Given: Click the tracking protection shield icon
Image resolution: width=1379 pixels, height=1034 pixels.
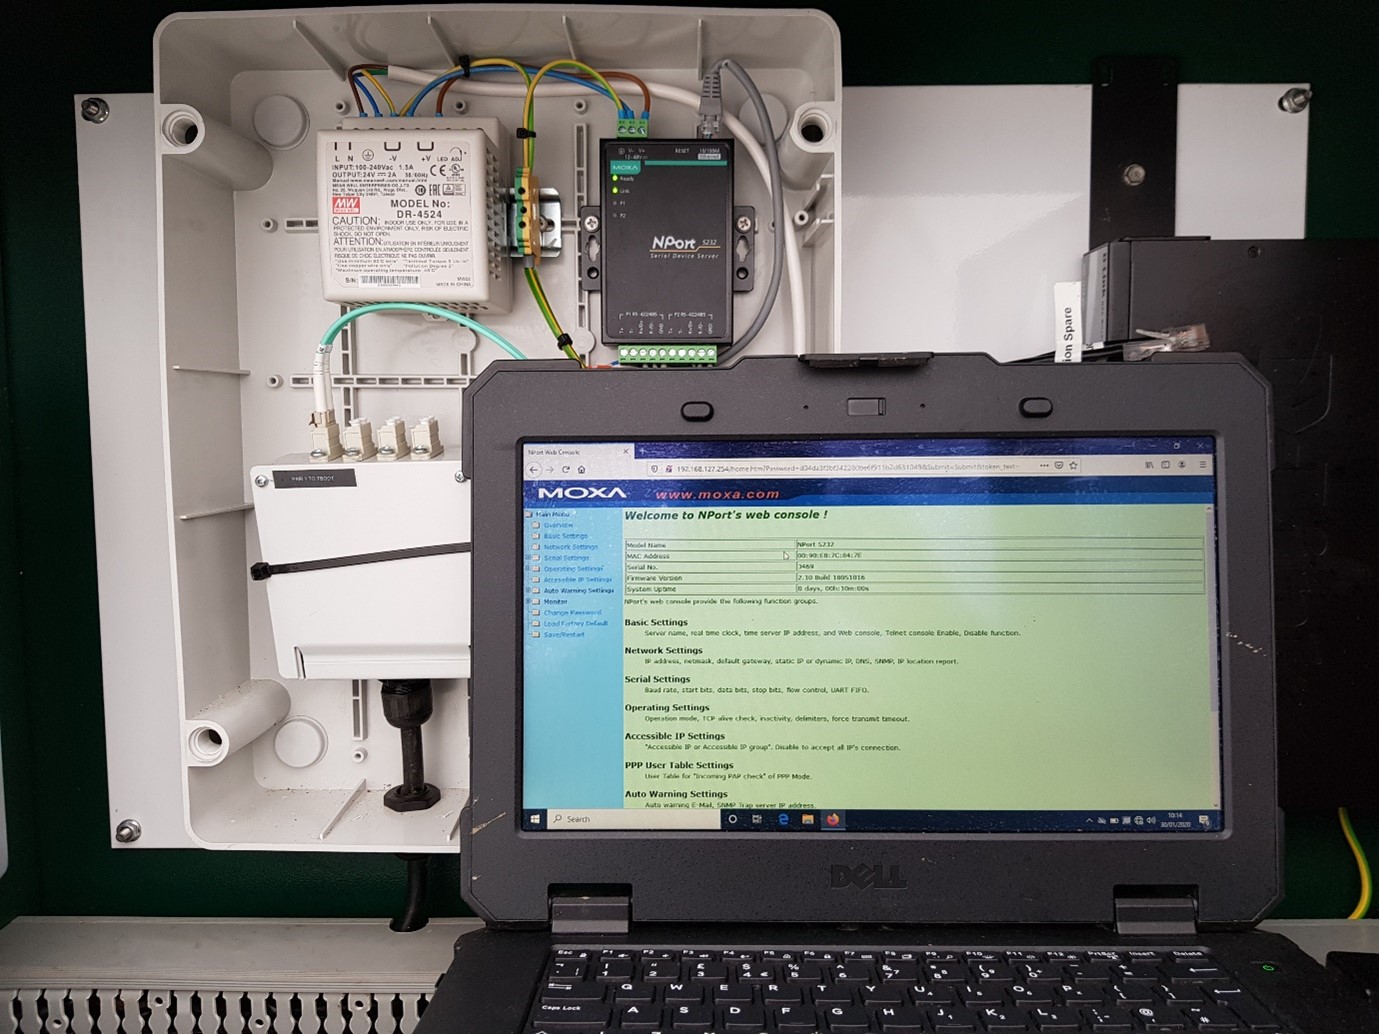Looking at the screenshot, I should coord(654,469).
